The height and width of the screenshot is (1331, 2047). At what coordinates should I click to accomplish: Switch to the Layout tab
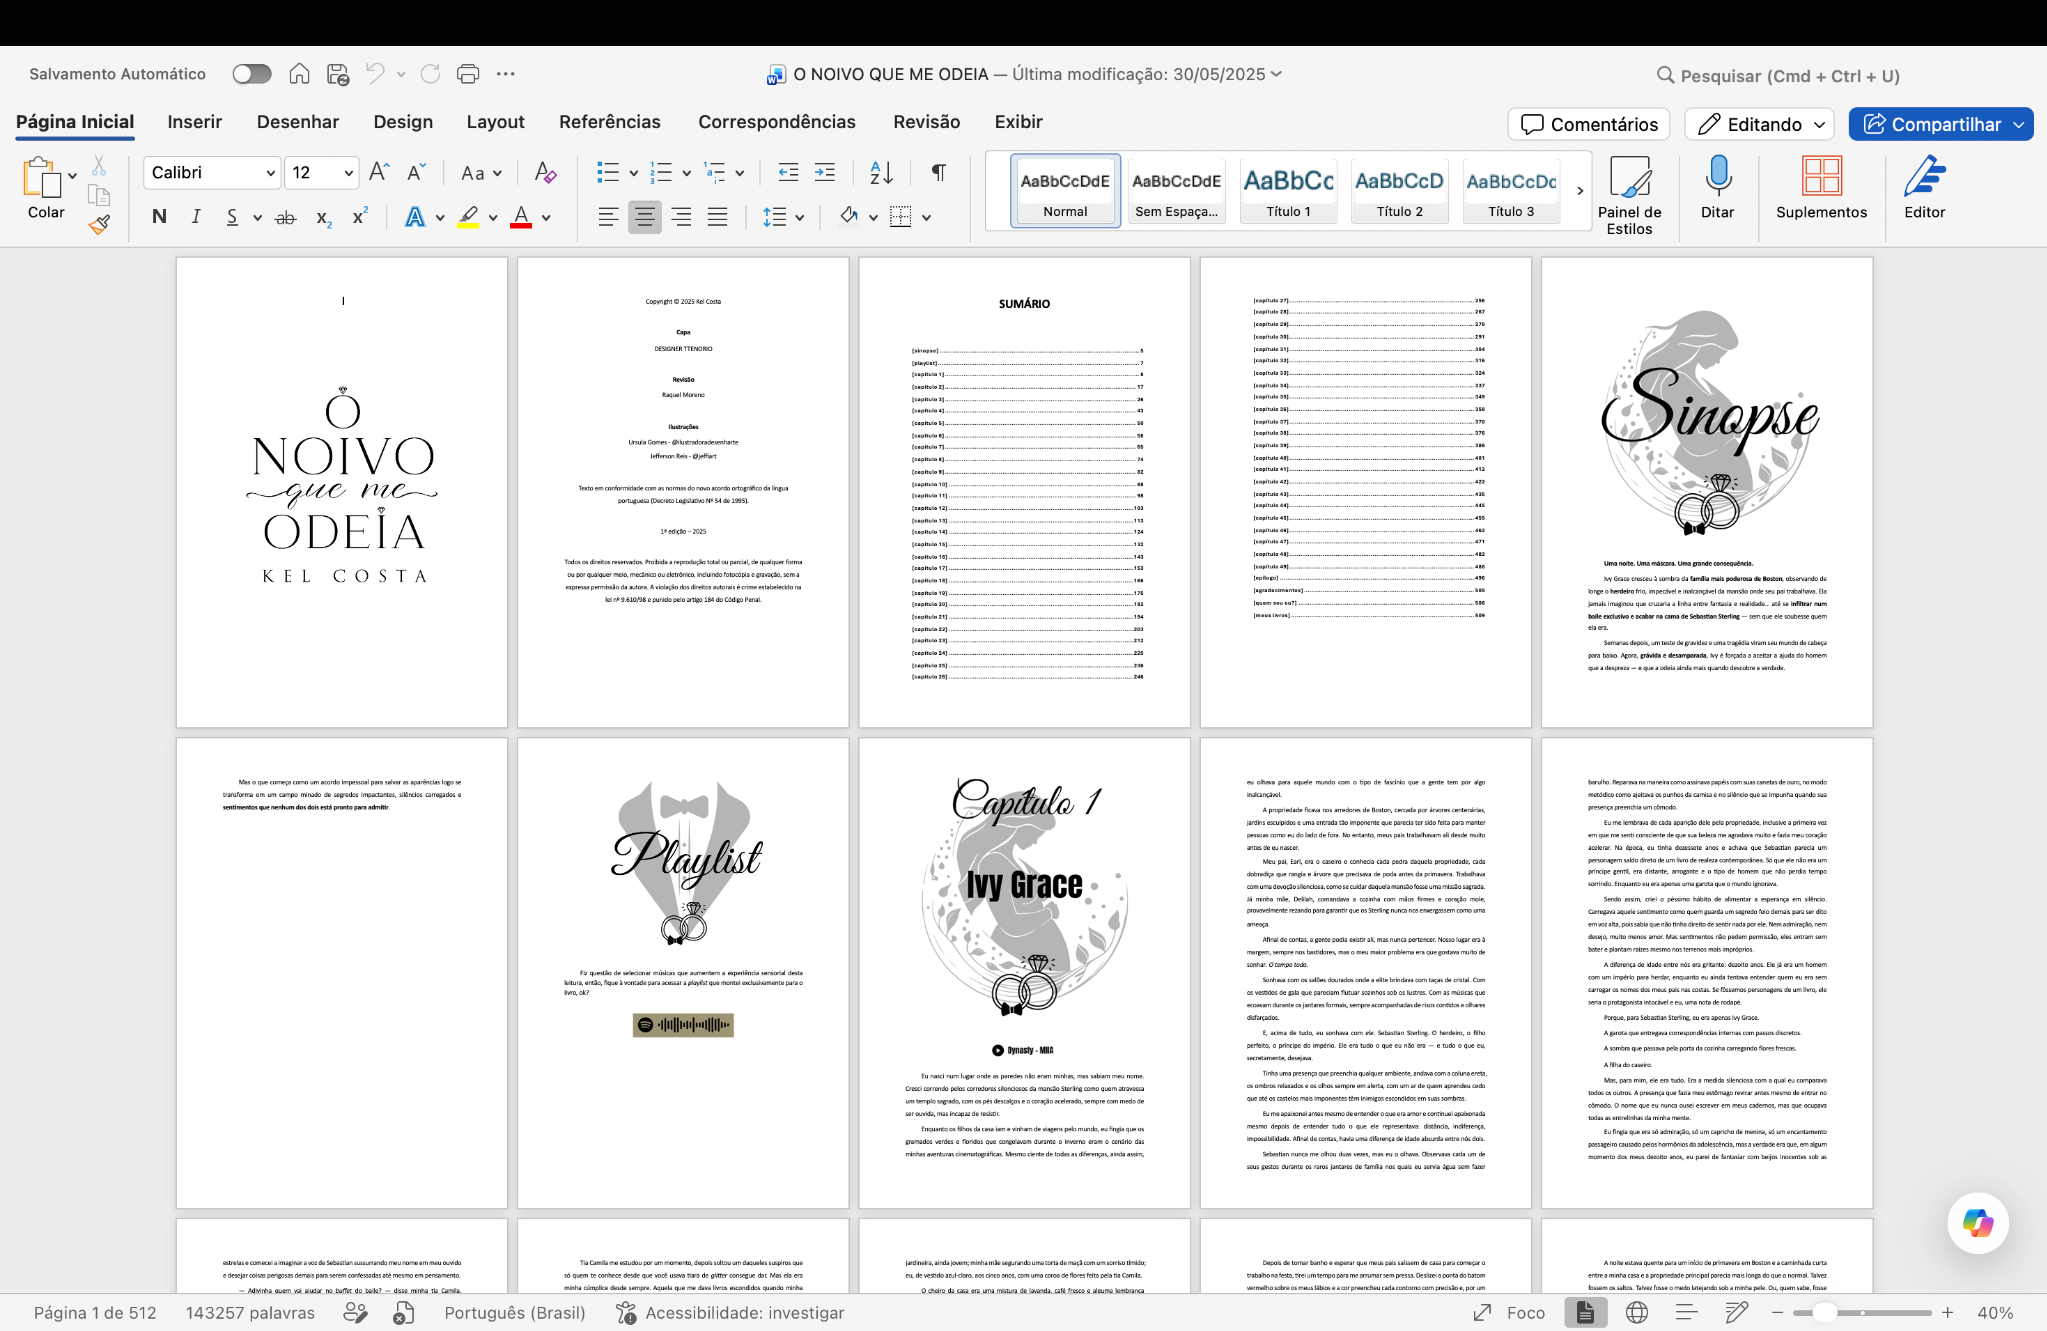pyautogui.click(x=495, y=122)
